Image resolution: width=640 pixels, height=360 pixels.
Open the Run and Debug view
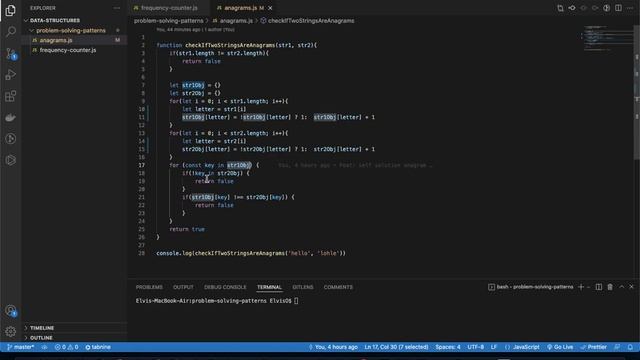point(11,75)
